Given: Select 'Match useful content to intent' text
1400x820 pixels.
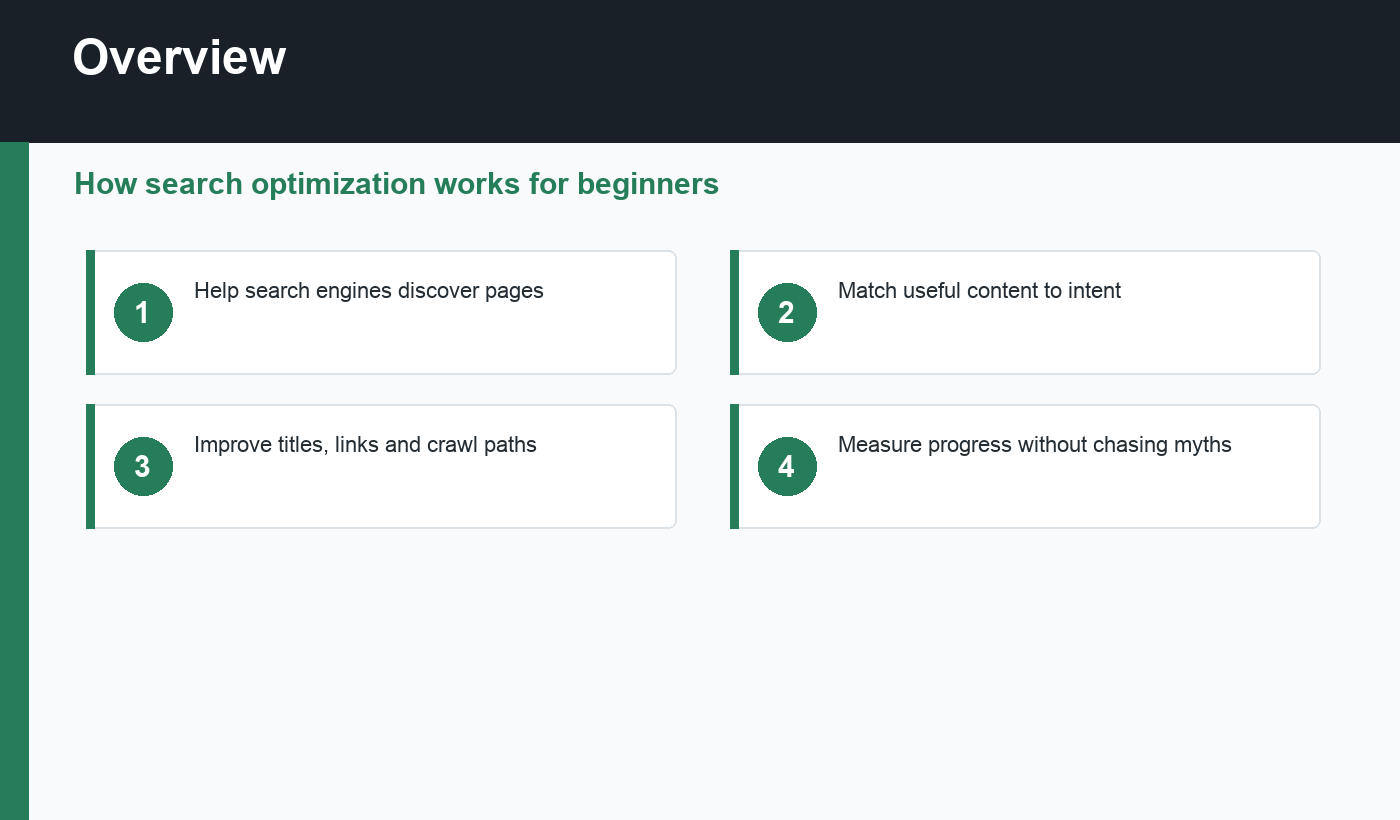Looking at the screenshot, I should pos(979,291).
